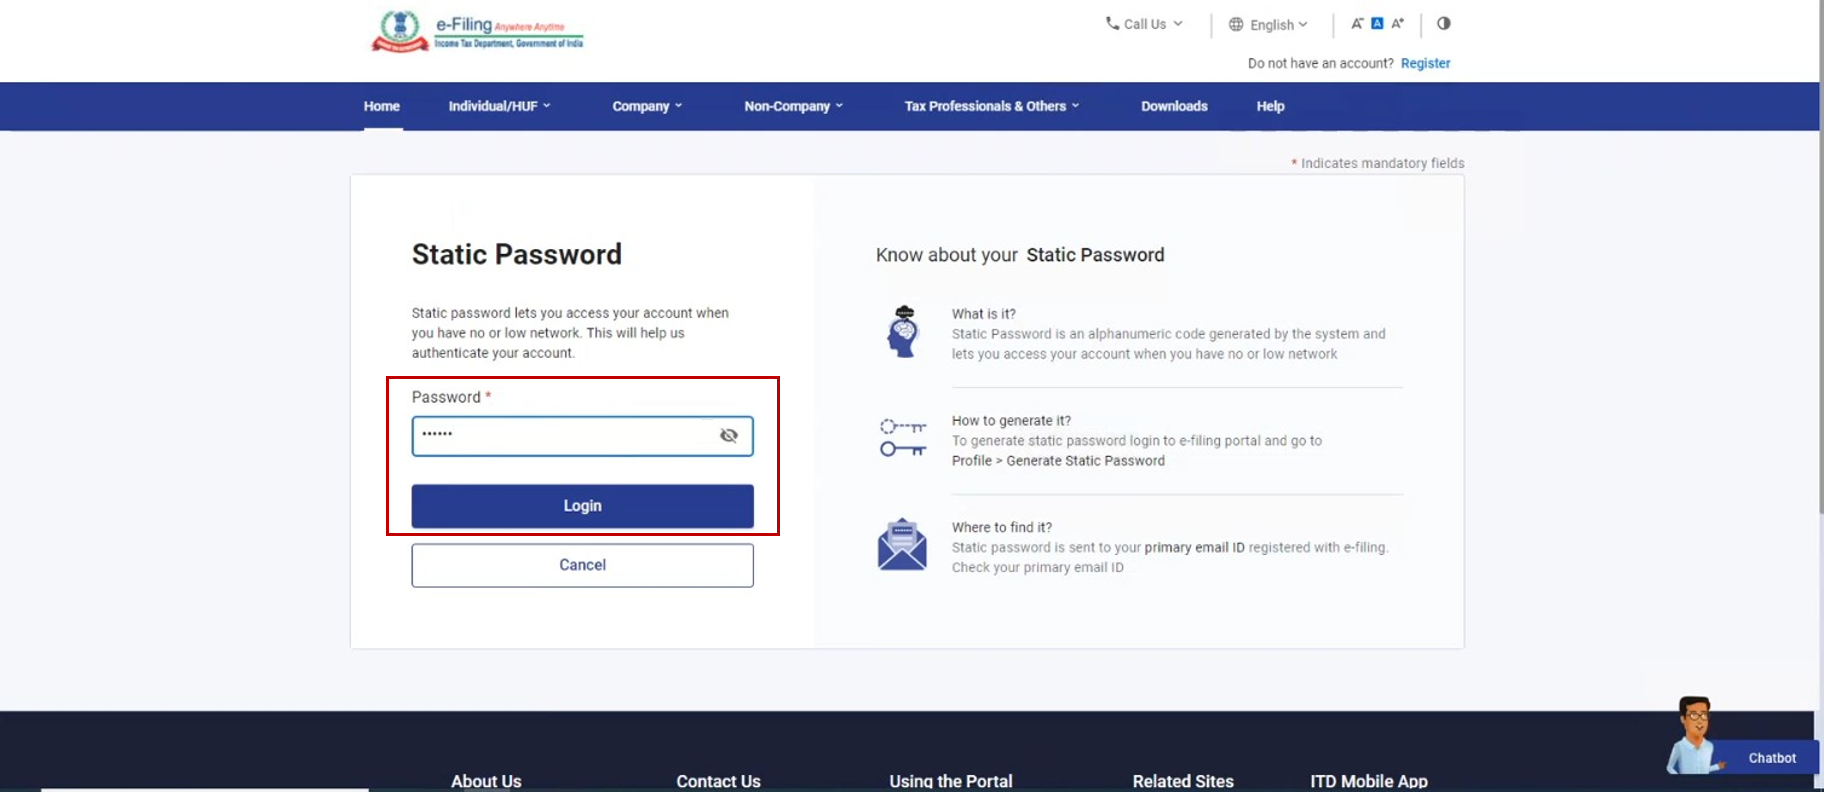Decrease font size with A- icon
The width and height of the screenshot is (1824, 792).
1357,23
